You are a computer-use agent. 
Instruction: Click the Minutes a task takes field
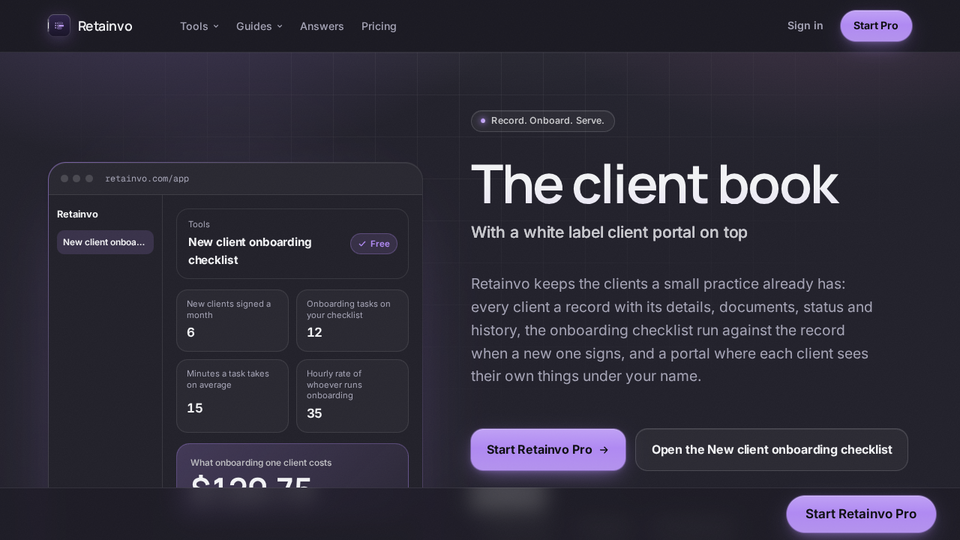pyautogui.click(x=232, y=396)
